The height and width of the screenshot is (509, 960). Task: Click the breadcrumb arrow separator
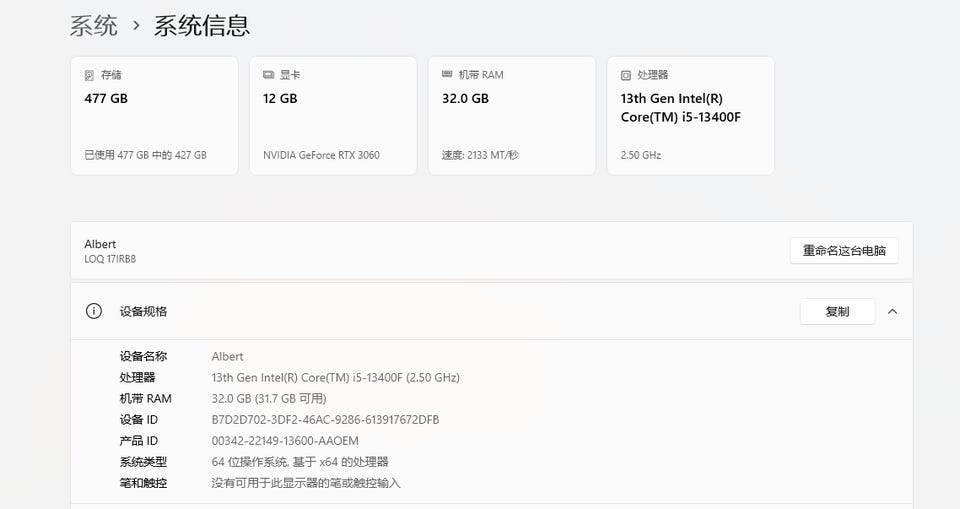pos(136,26)
